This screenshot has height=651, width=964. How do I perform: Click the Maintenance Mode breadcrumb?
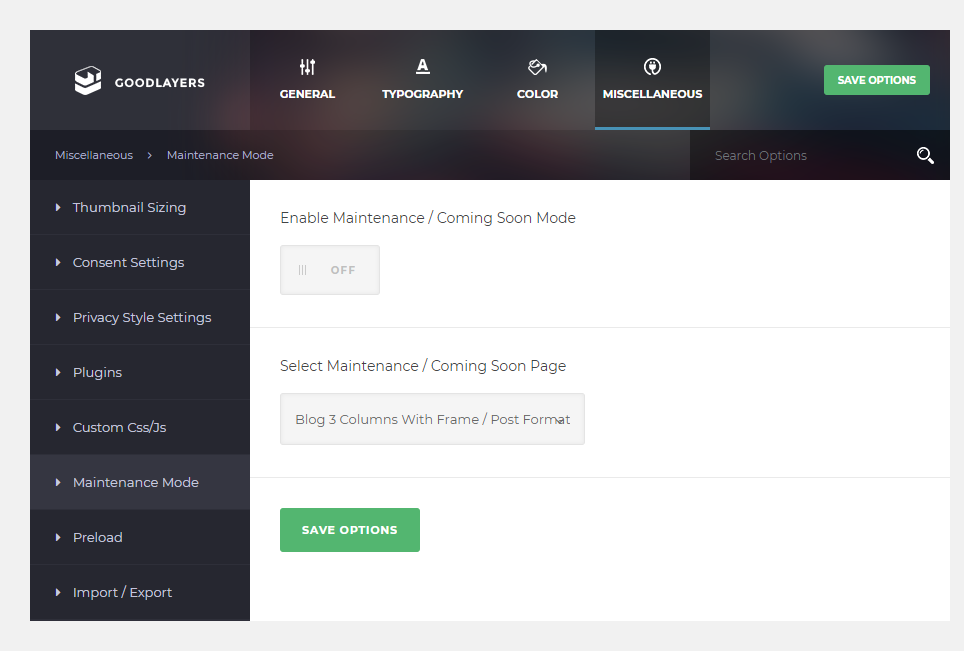click(220, 155)
